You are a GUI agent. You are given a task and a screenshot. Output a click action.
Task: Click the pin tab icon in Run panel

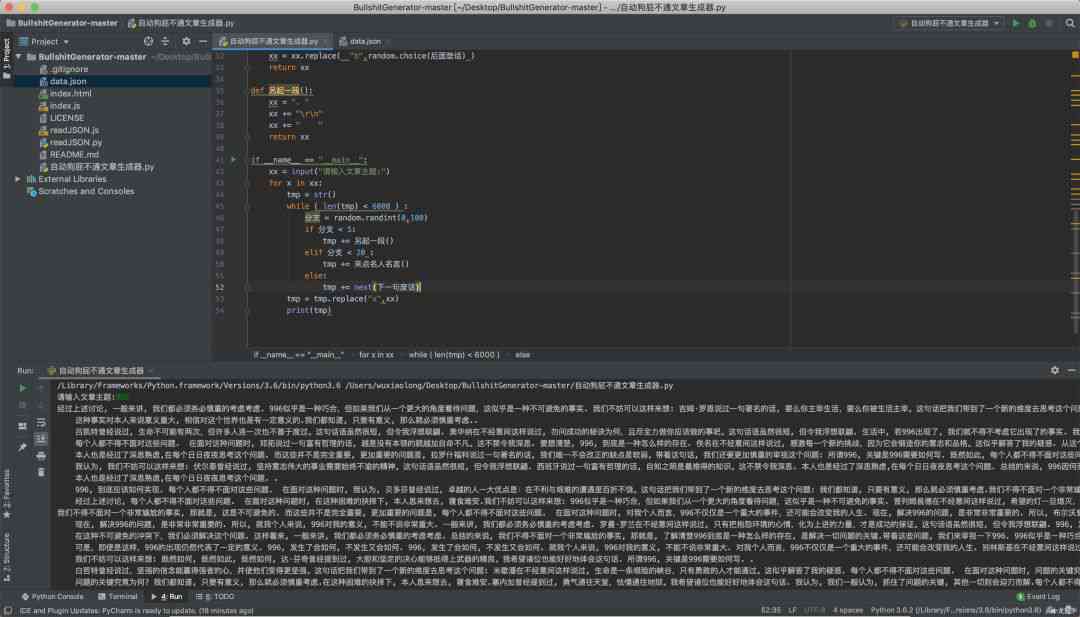point(23,448)
